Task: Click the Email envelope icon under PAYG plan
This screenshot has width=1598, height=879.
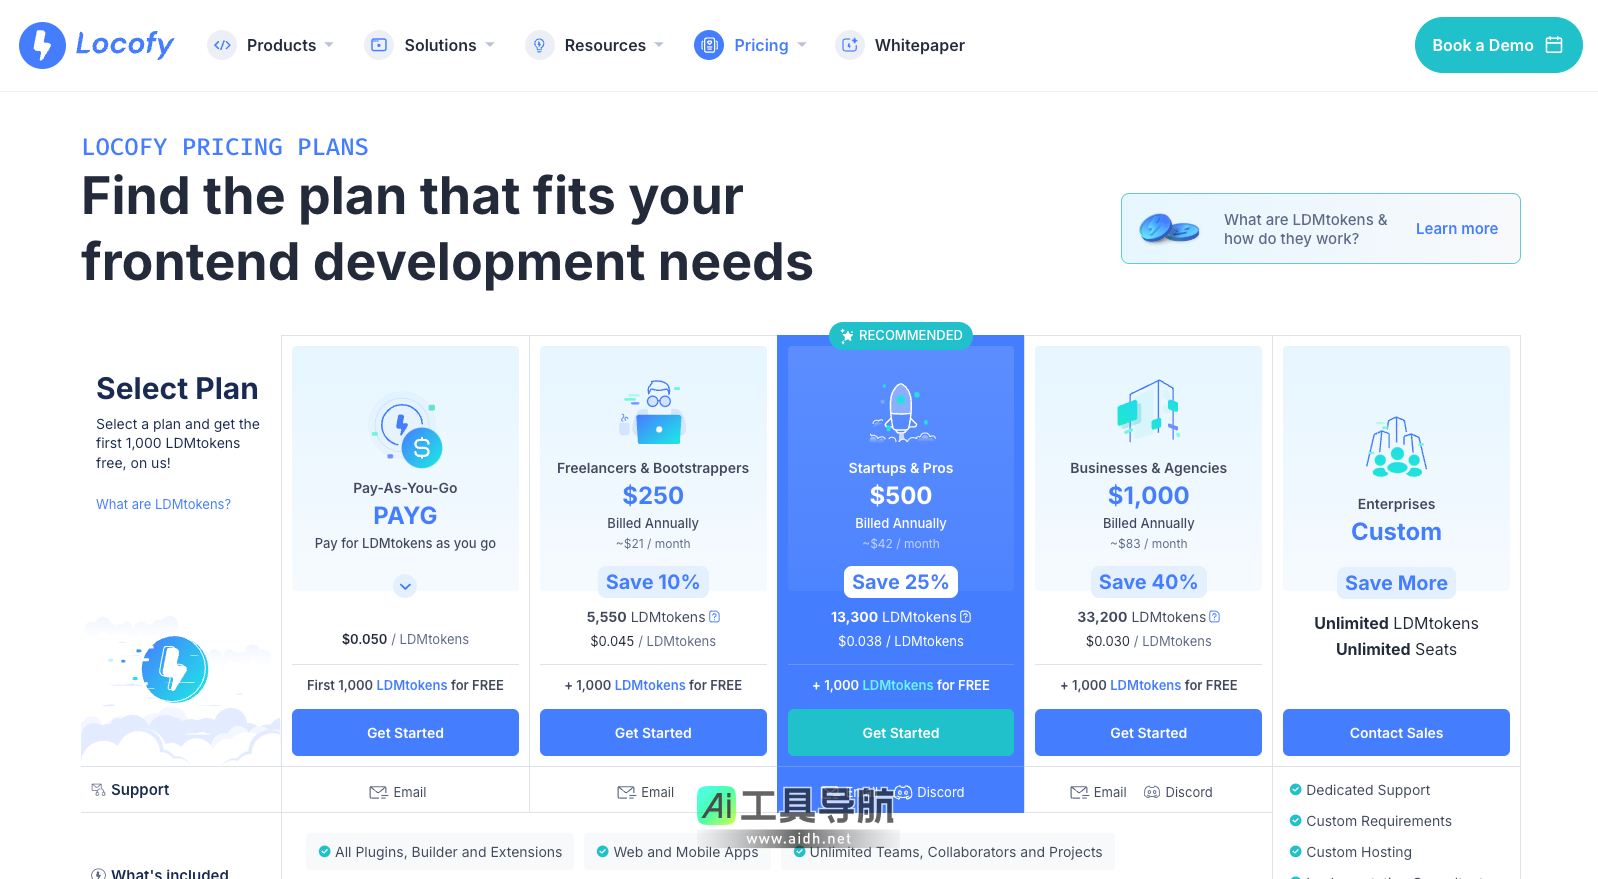Action: click(x=378, y=792)
